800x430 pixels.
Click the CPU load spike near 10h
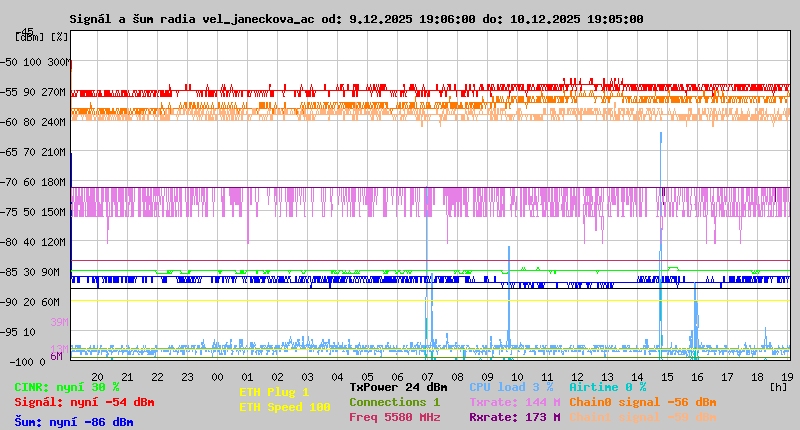[509, 296]
